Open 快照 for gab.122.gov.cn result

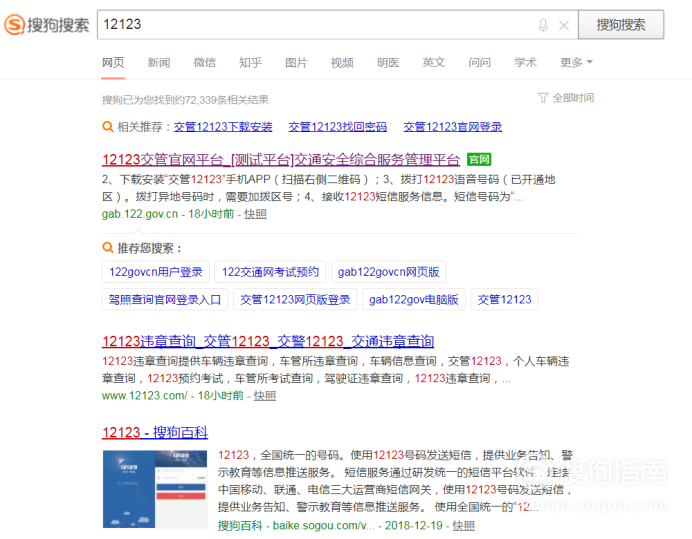(x=255, y=214)
